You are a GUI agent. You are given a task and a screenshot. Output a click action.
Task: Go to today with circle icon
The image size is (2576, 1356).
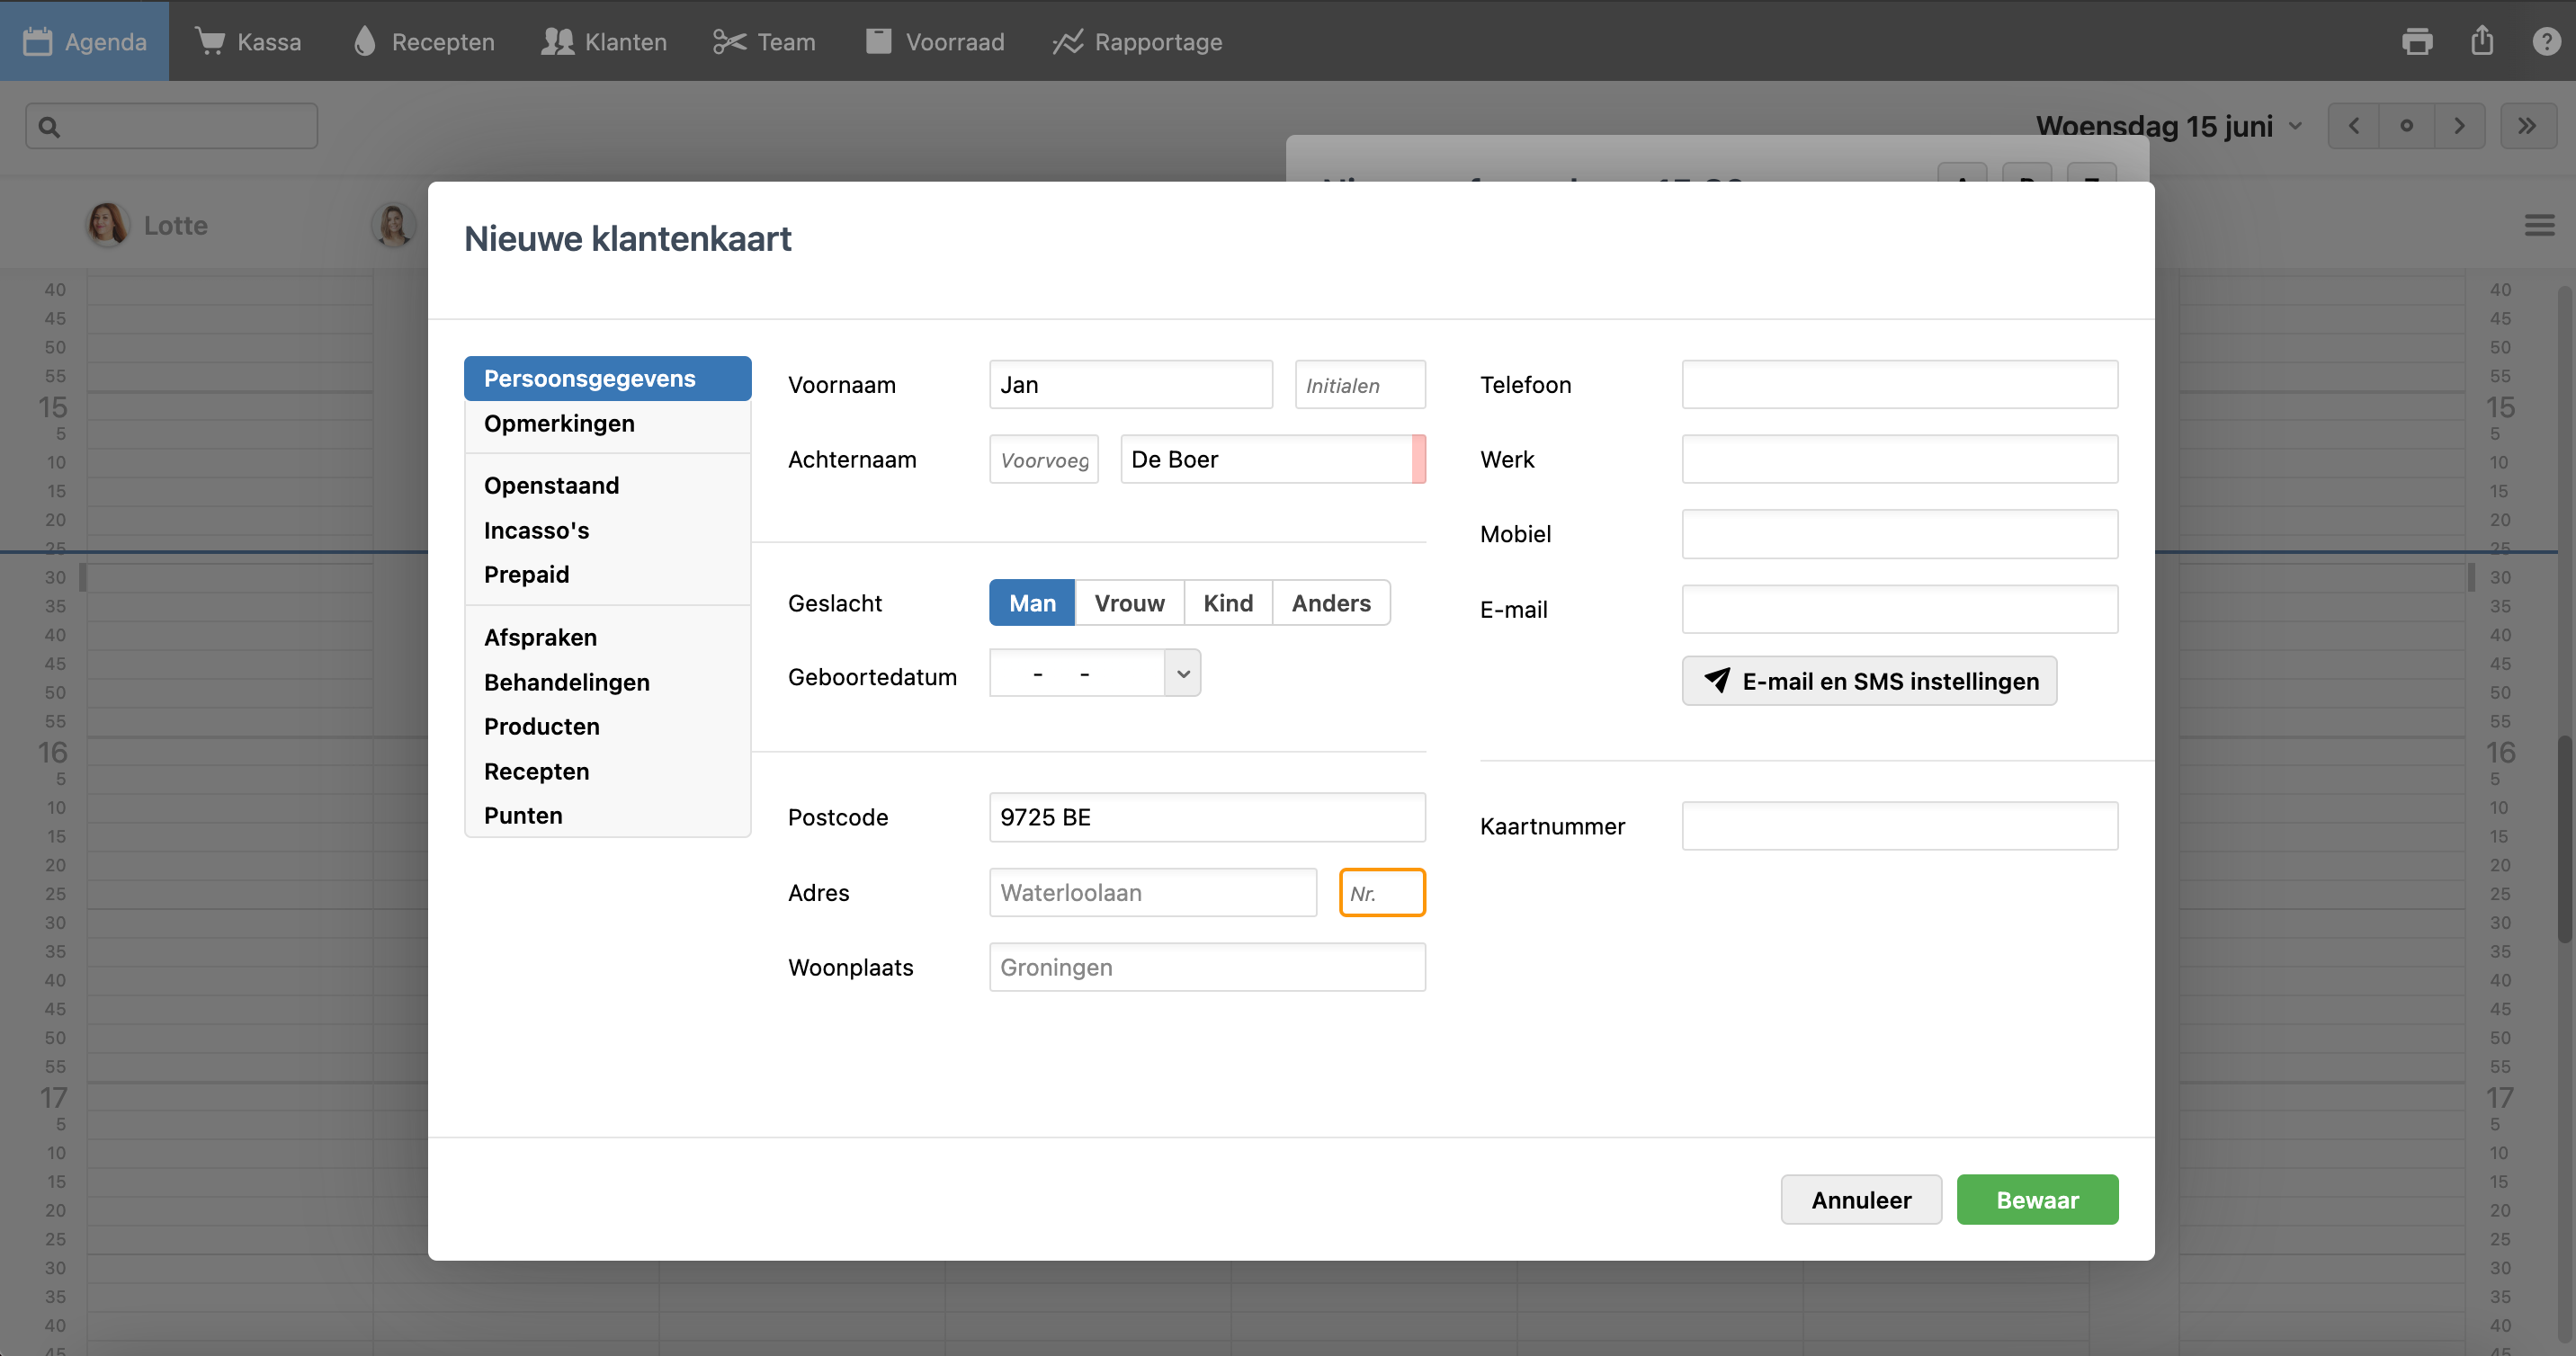pos(2406,126)
